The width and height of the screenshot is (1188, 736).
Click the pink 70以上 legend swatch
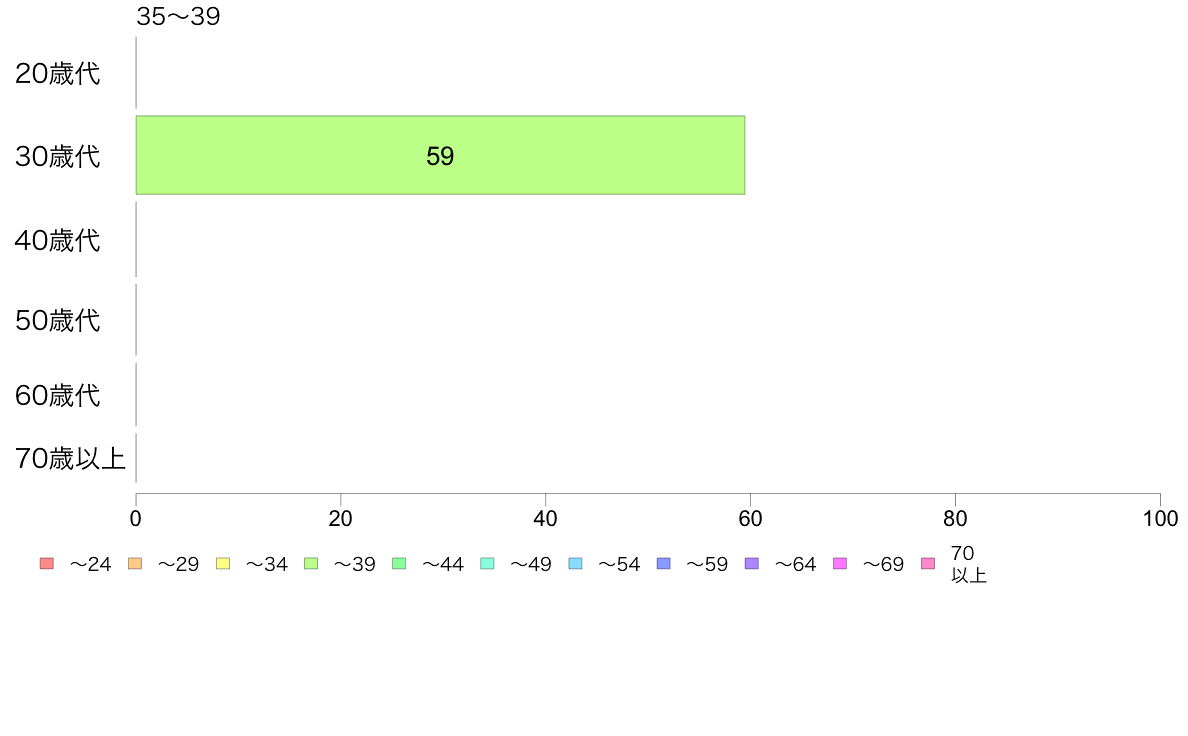927,563
